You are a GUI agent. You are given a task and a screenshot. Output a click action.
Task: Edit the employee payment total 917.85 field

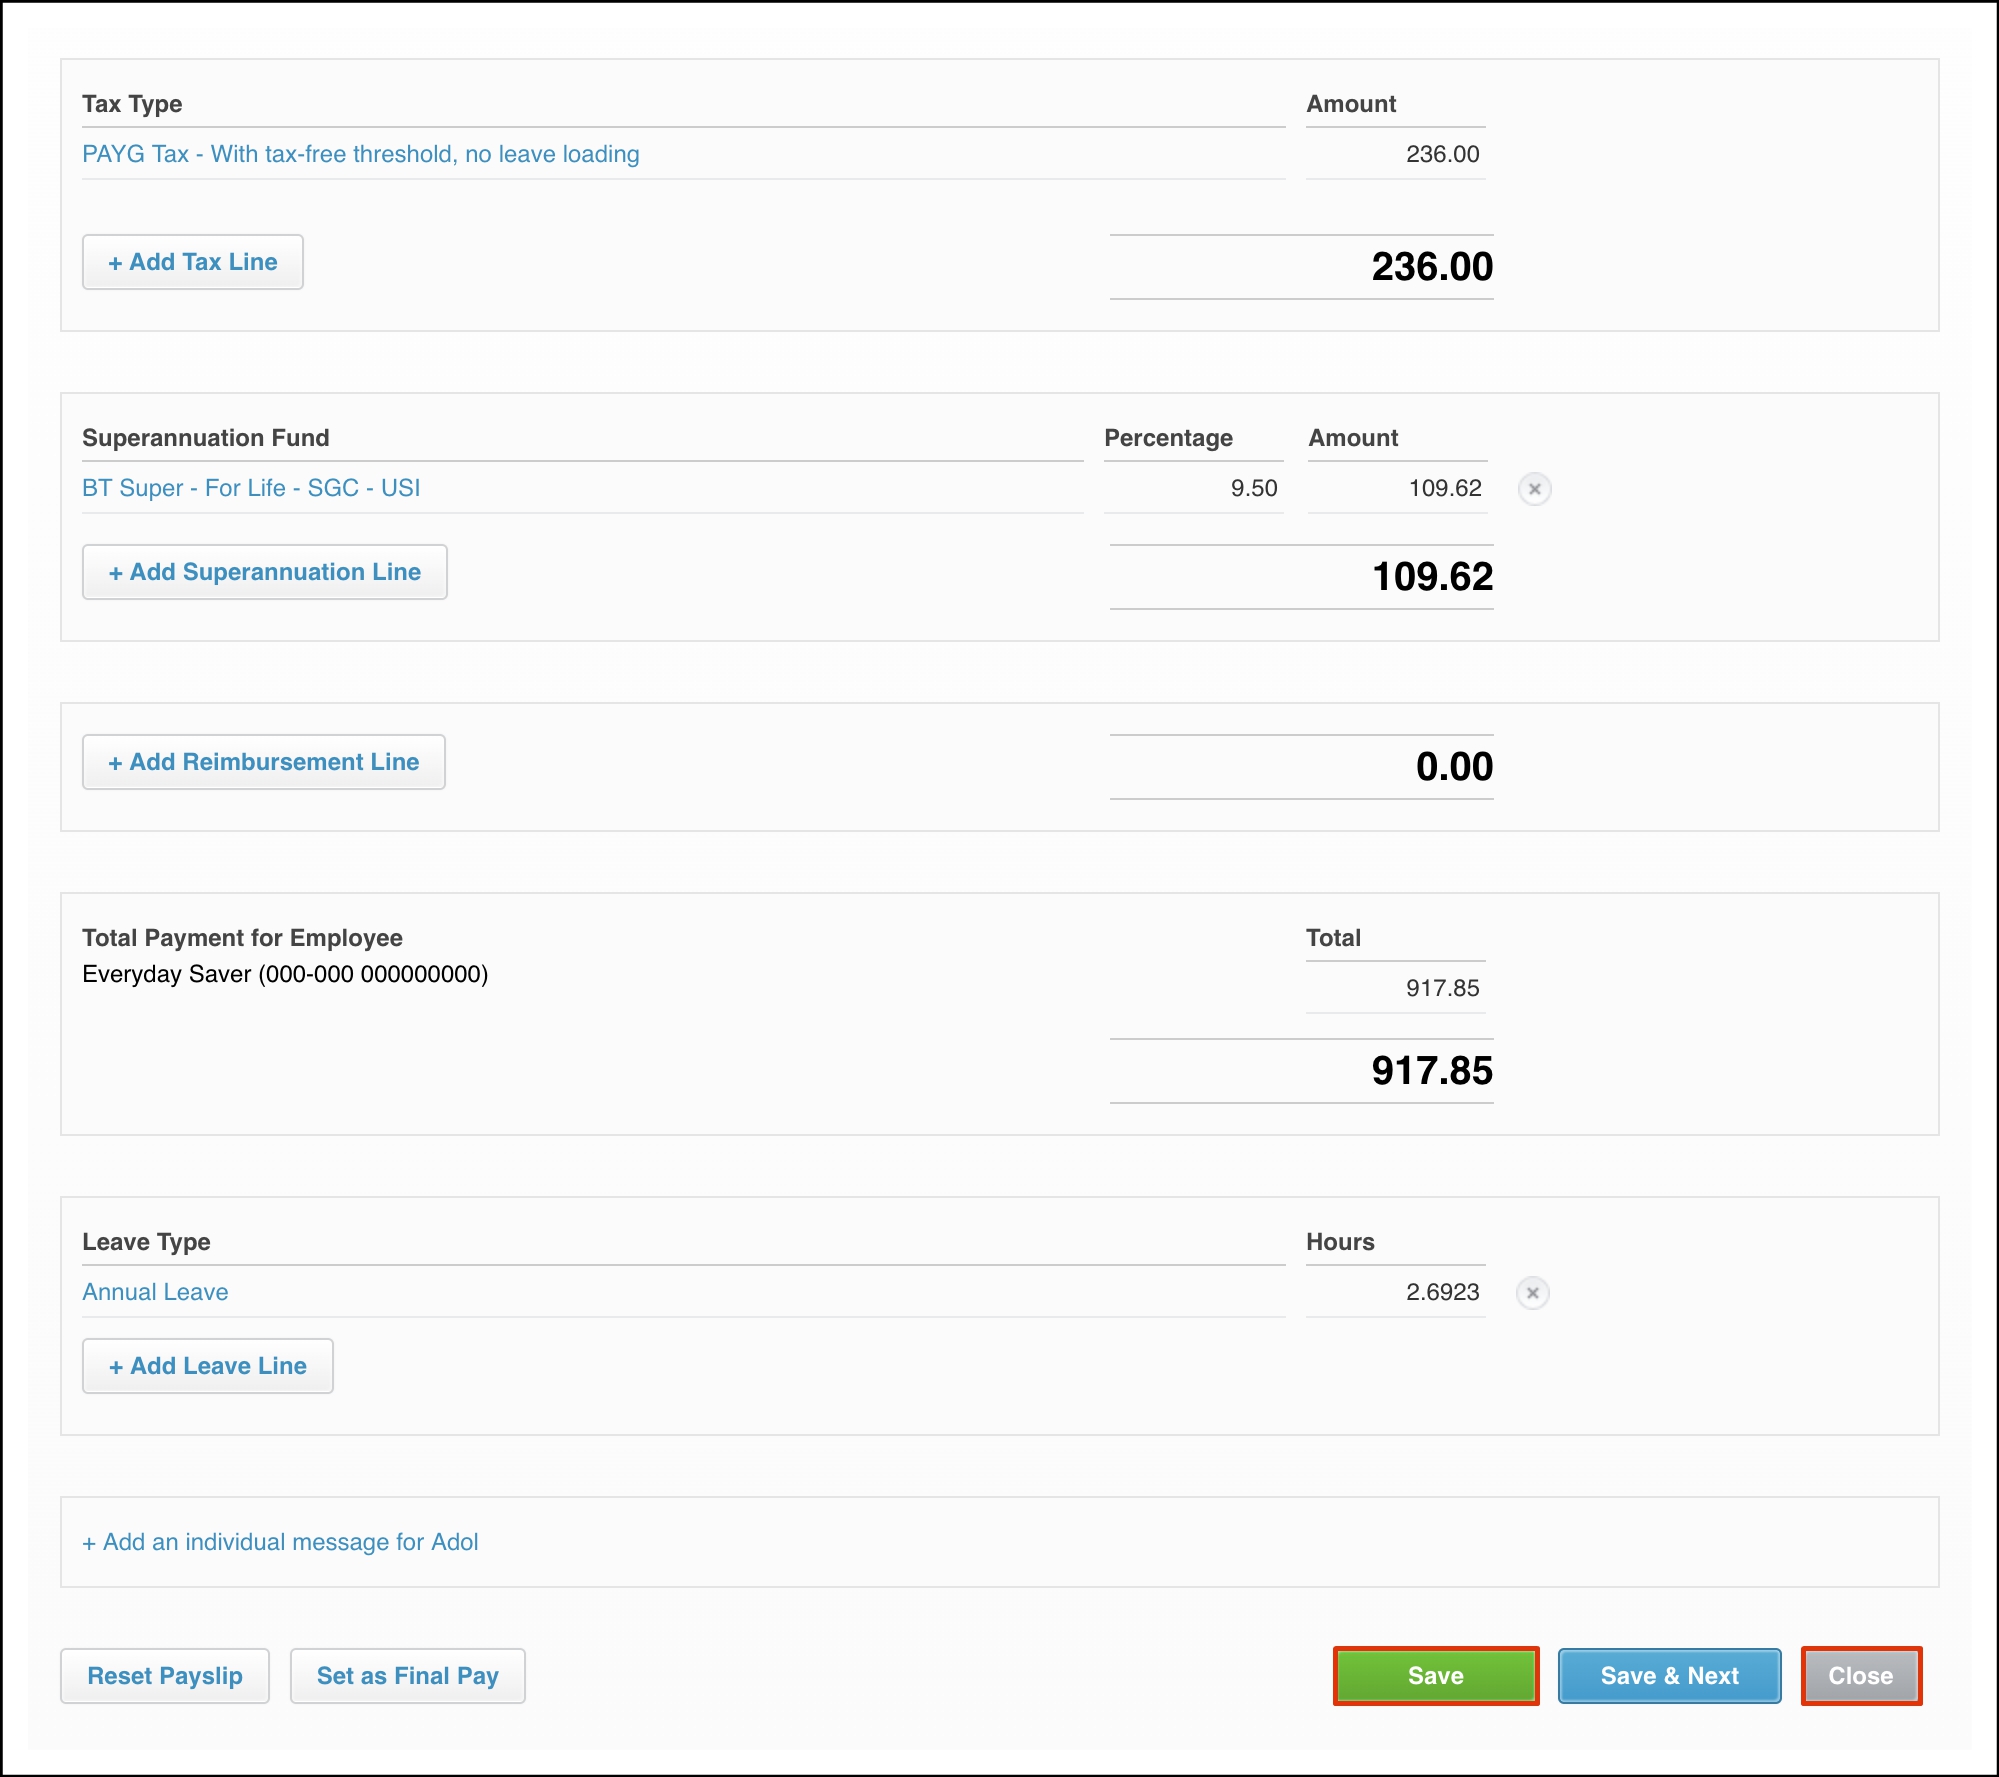tap(1396, 988)
